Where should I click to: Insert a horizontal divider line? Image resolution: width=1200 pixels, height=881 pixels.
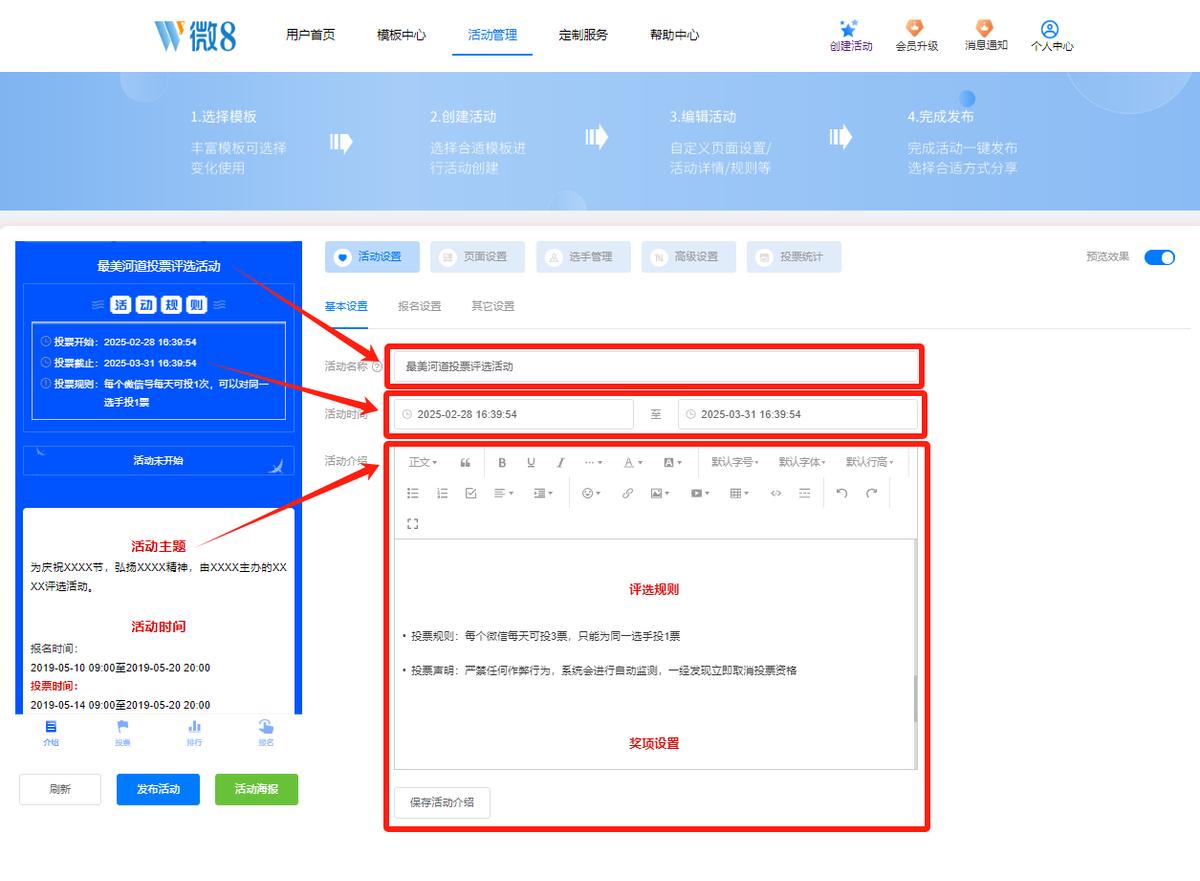pos(805,493)
